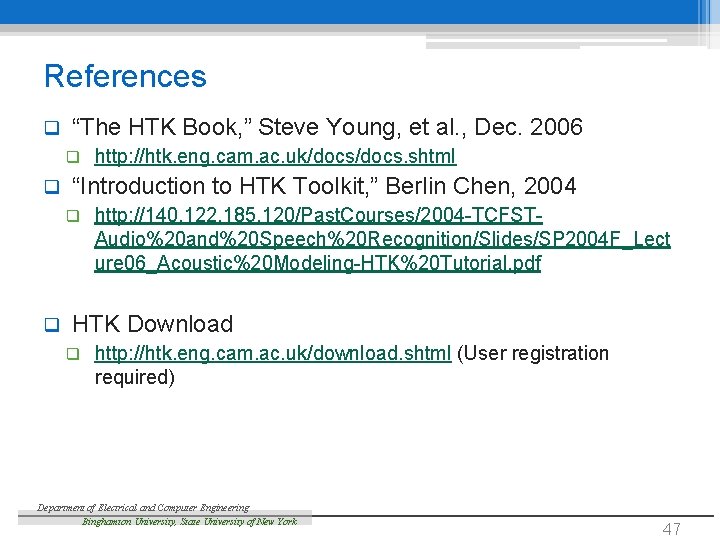Click the square bullet beside 'HTK Download'
The height and width of the screenshot is (540, 720).
coord(52,325)
